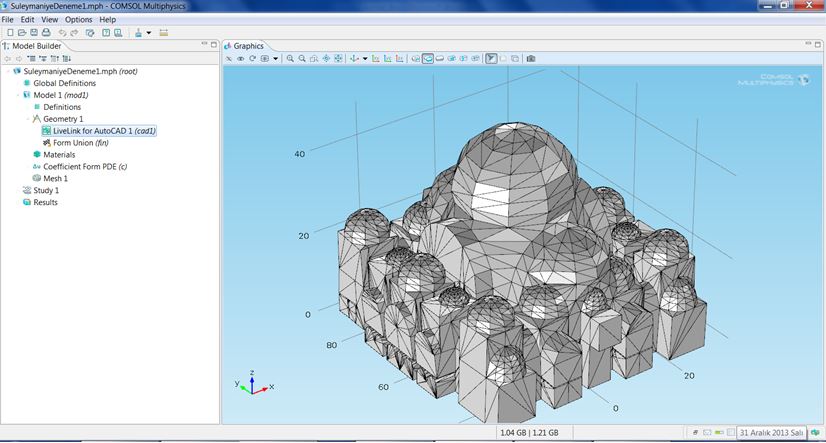Image resolution: width=826 pixels, height=443 pixels.
Task: Click the brush clear icon in main toolbar
Action: coord(138,33)
